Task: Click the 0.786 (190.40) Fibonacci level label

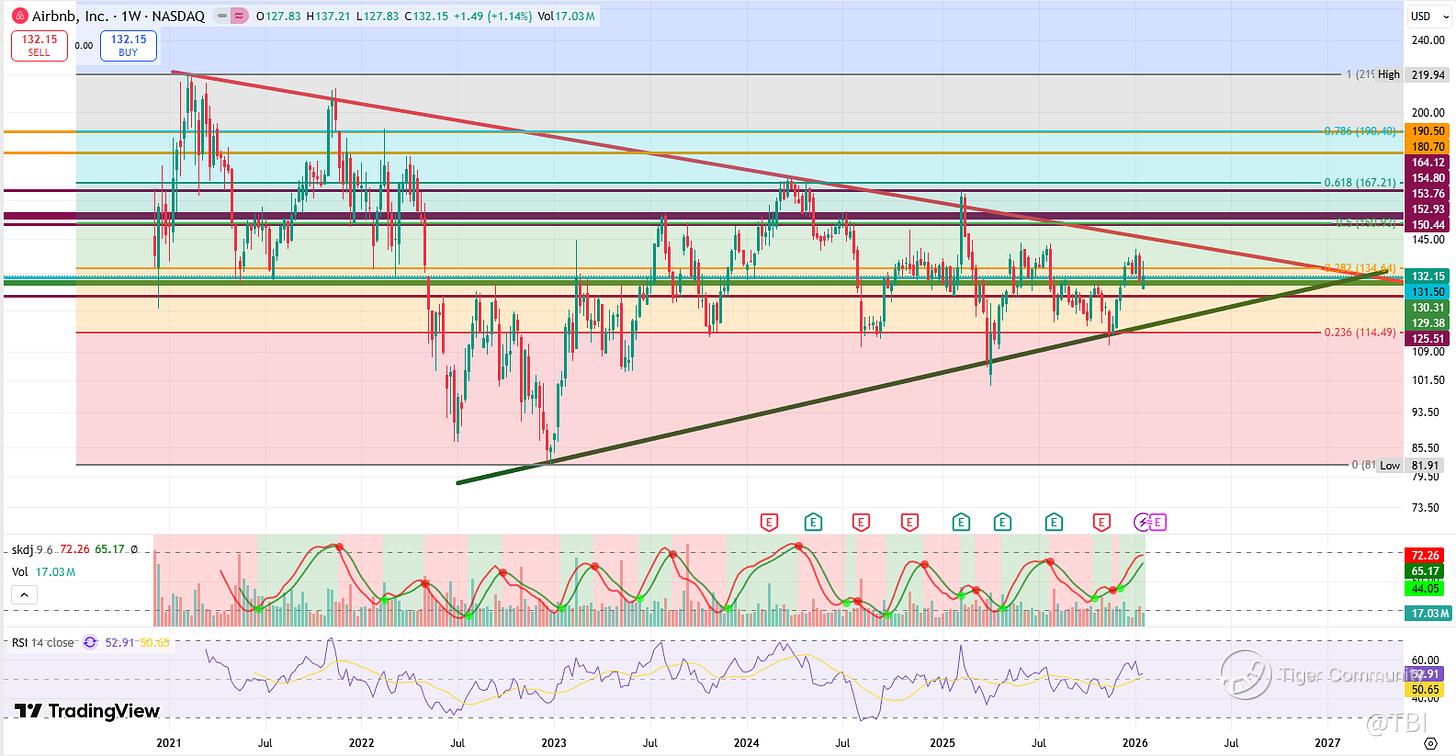Action: (x=1359, y=131)
